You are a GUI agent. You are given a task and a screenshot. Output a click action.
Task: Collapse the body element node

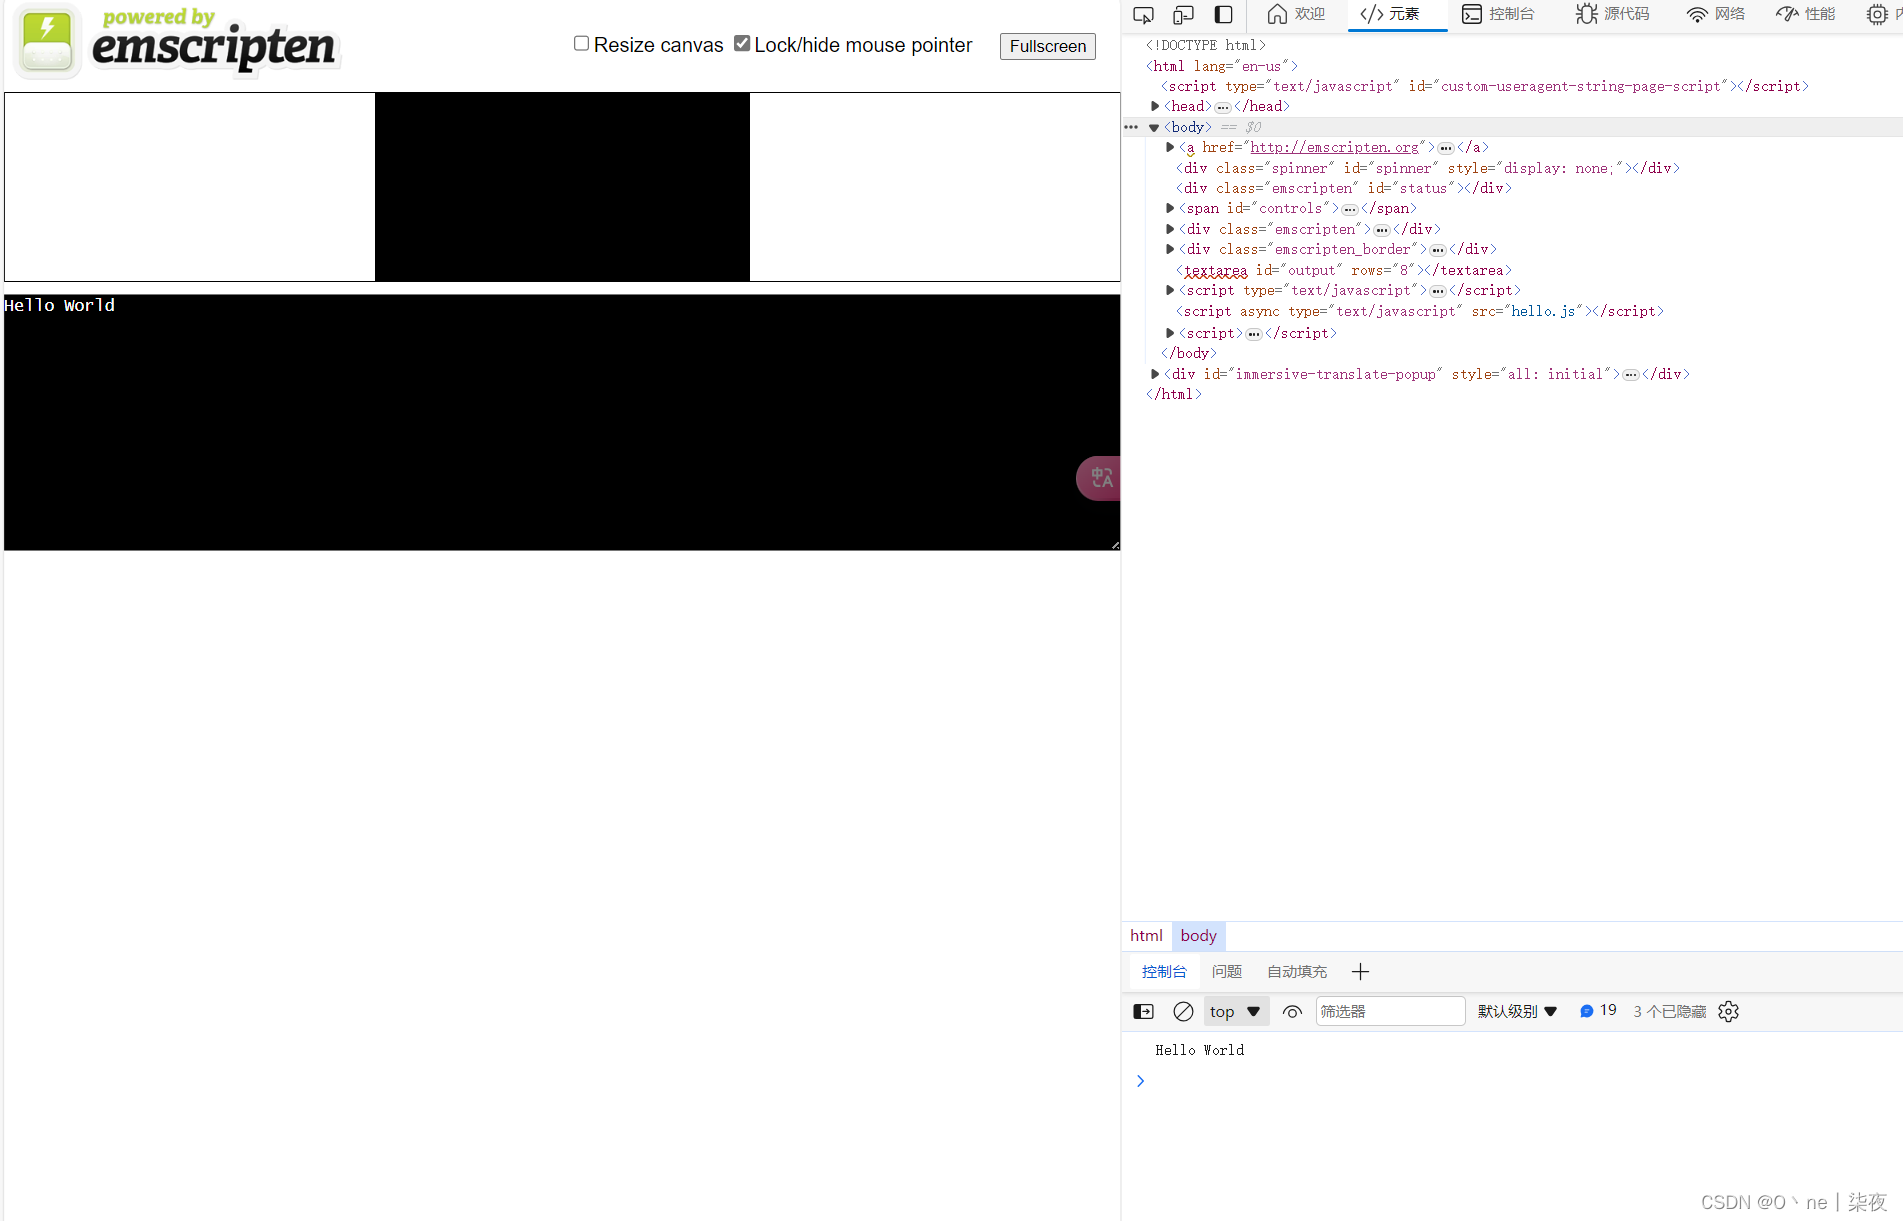pyautogui.click(x=1154, y=127)
